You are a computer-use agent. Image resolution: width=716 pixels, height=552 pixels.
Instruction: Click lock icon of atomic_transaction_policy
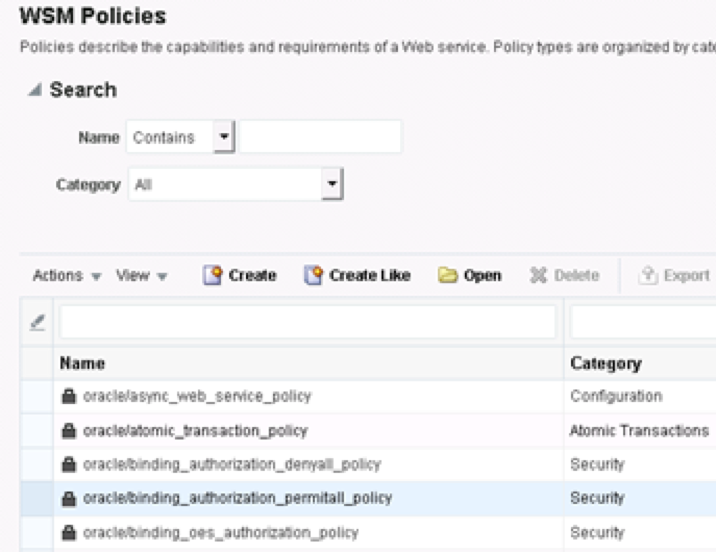pyautogui.click(x=69, y=431)
